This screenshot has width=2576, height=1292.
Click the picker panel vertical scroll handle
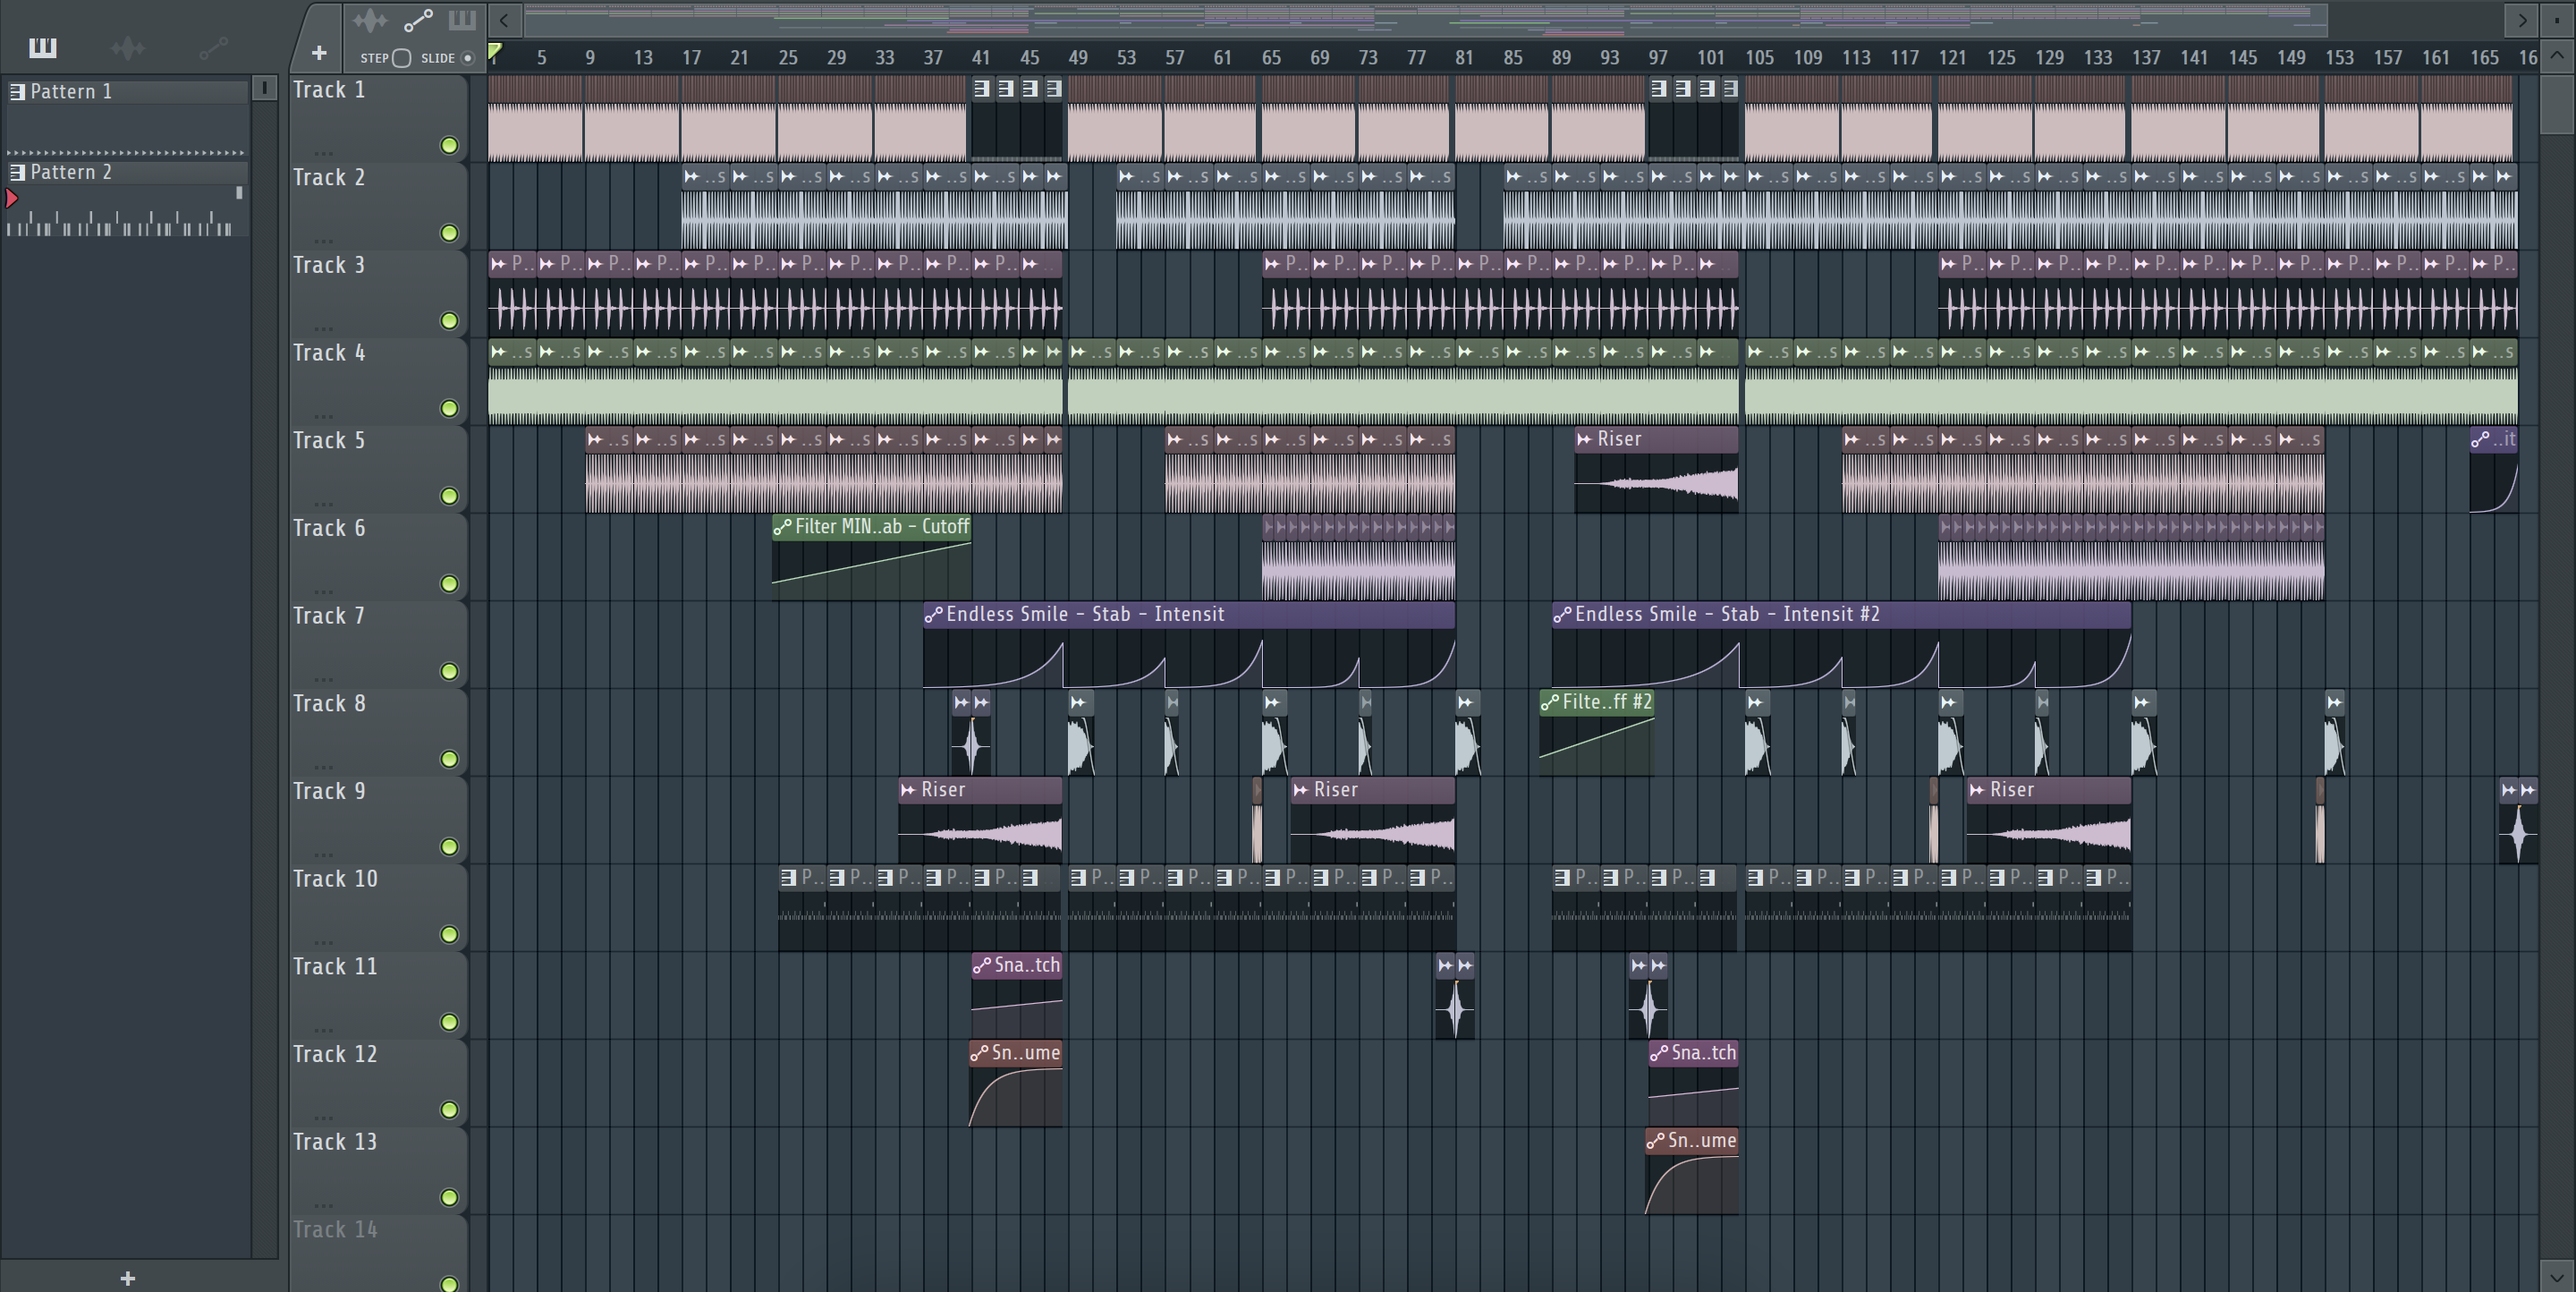264,88
